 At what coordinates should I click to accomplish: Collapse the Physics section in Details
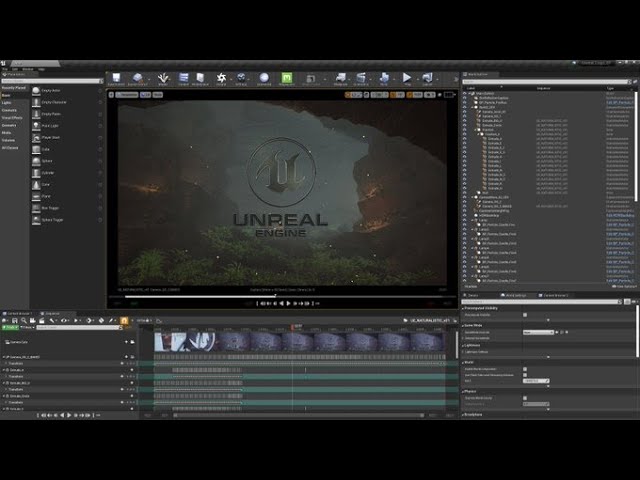[x=463, y=391]
